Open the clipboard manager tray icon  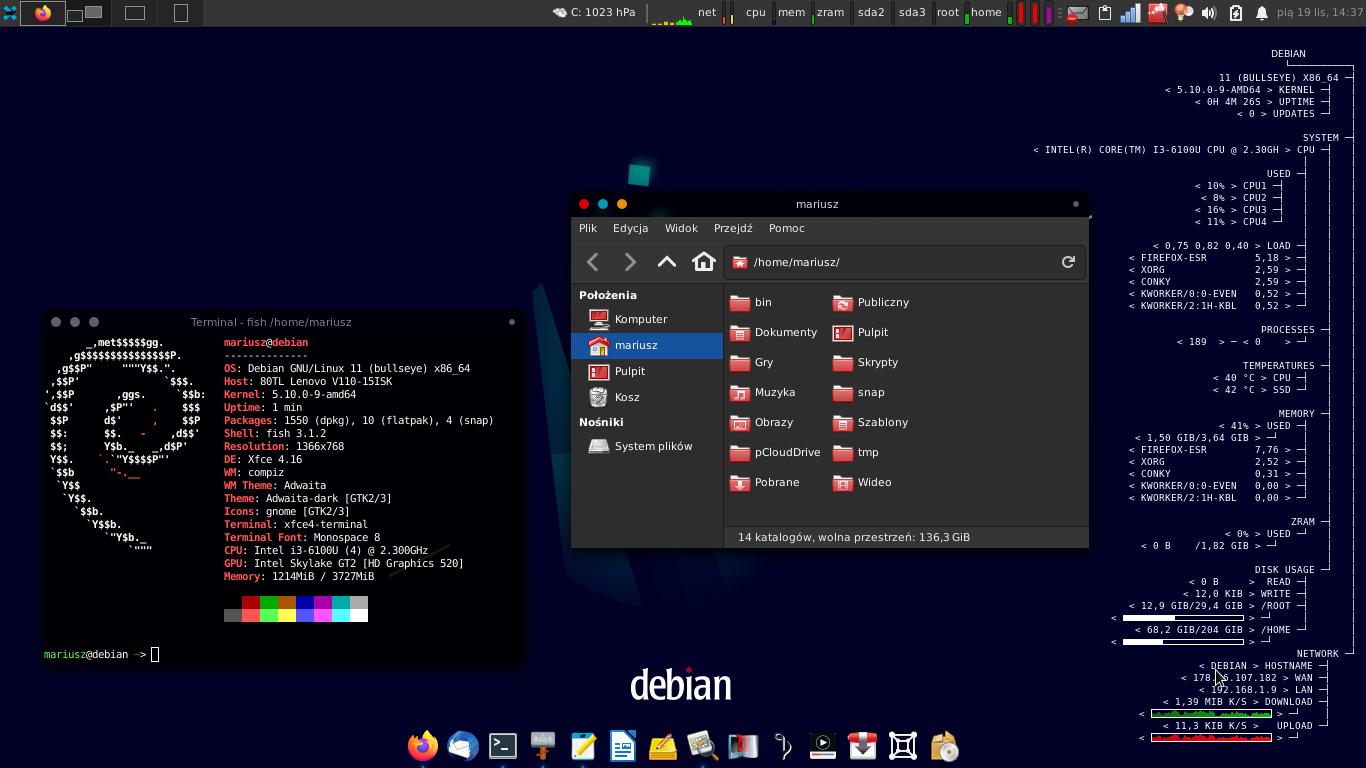coord(1105,13)
